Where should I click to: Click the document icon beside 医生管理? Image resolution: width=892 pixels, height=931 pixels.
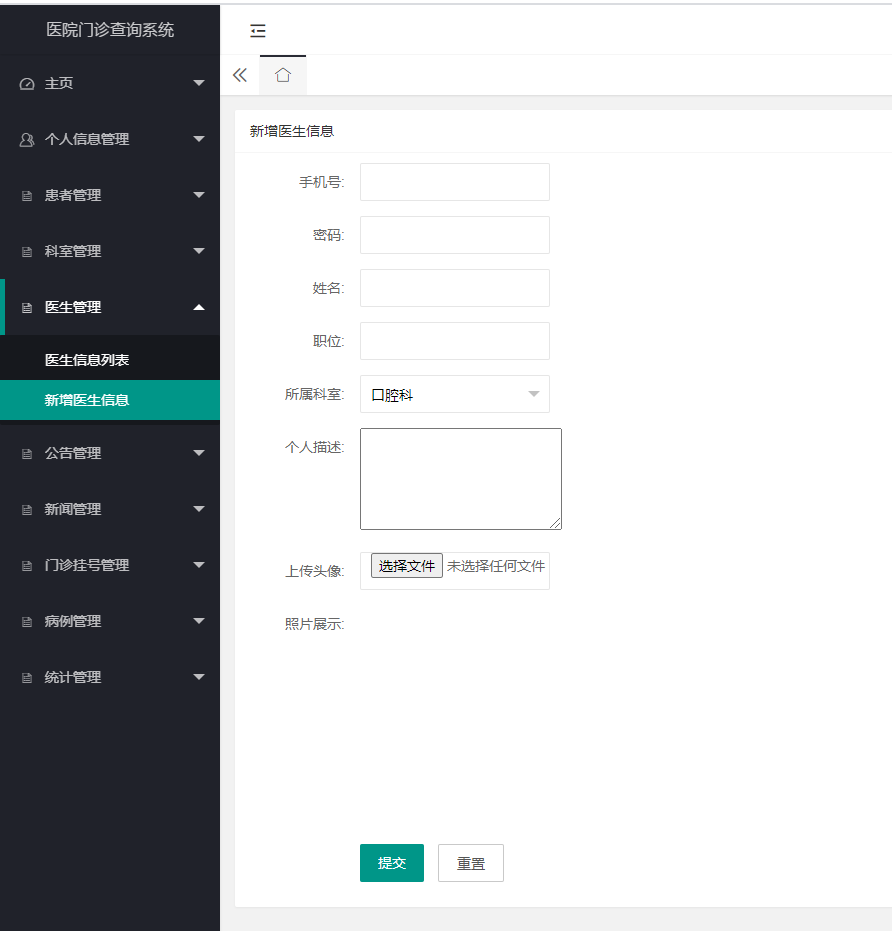click(27, 308)
